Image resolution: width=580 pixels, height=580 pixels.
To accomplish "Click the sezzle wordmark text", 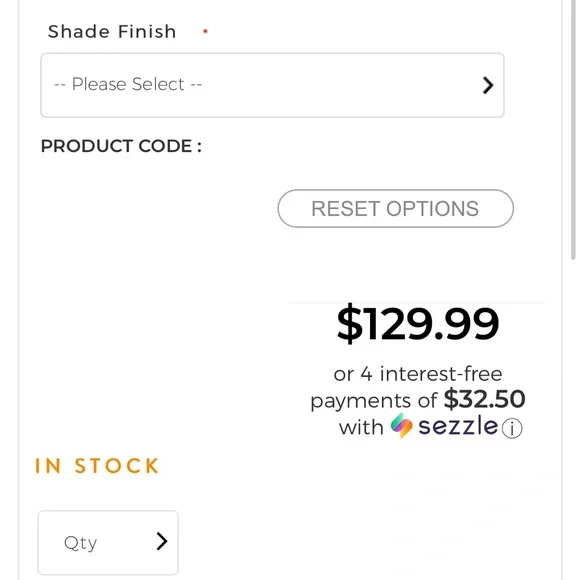I will (x=458, y=425).
